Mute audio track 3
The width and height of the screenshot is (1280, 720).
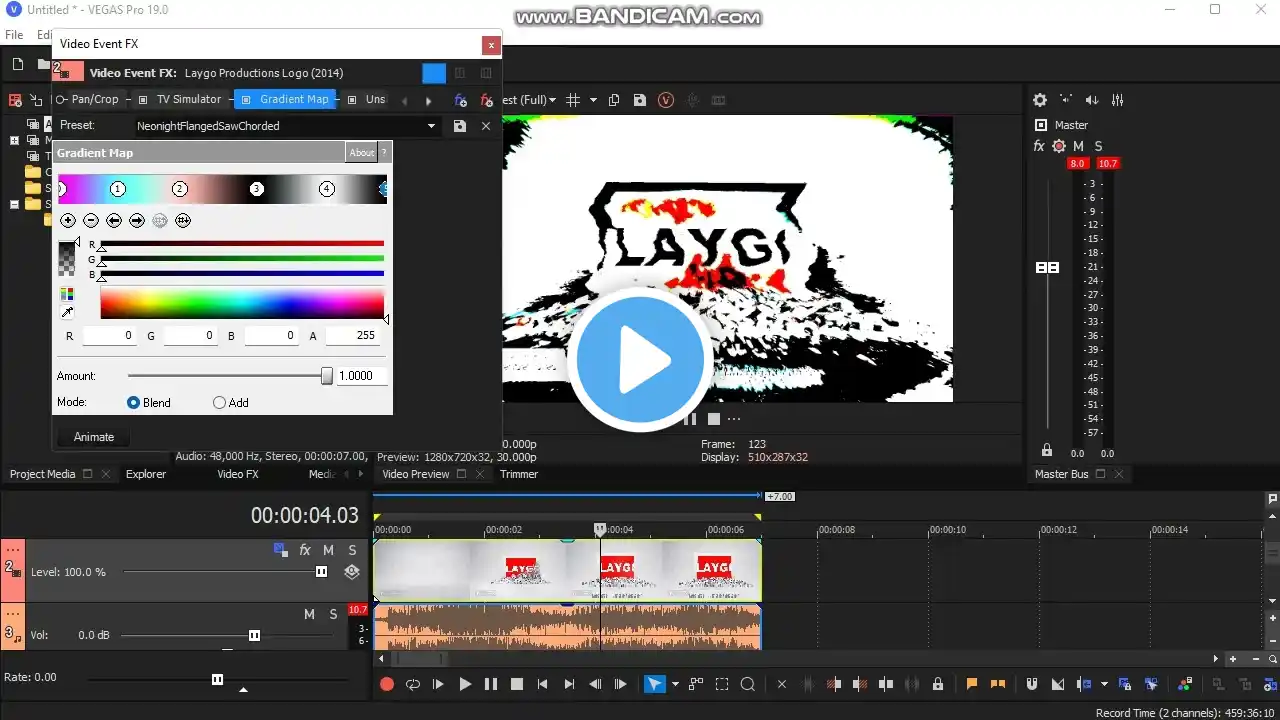(x=309, y=614)
